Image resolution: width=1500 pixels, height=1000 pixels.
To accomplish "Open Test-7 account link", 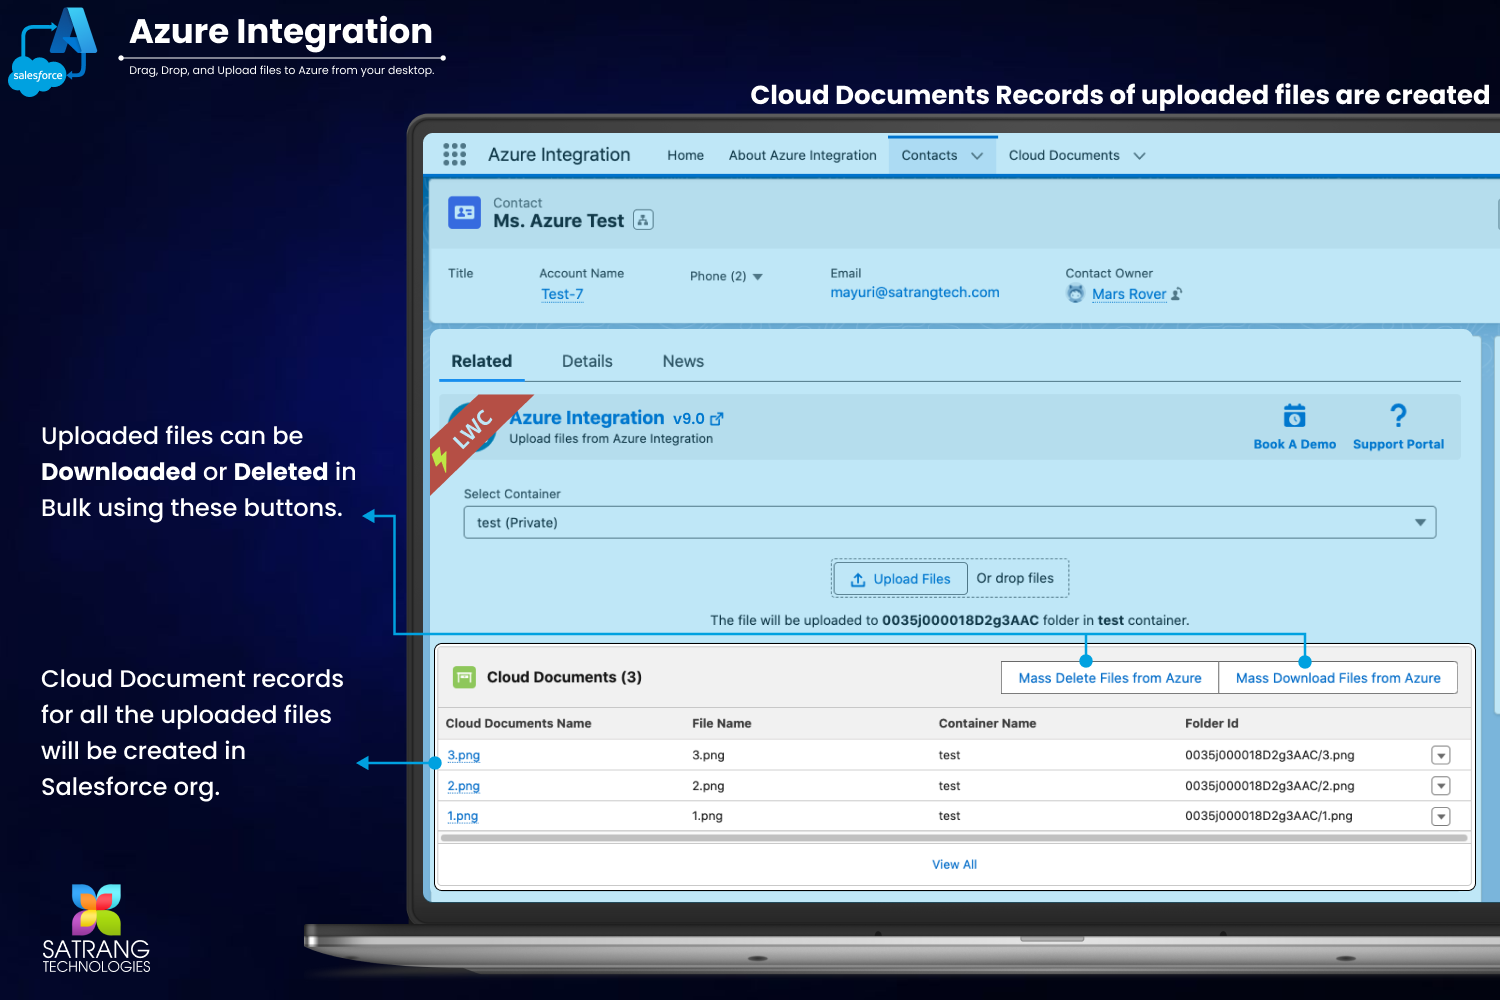I will [x=562, y=294].
